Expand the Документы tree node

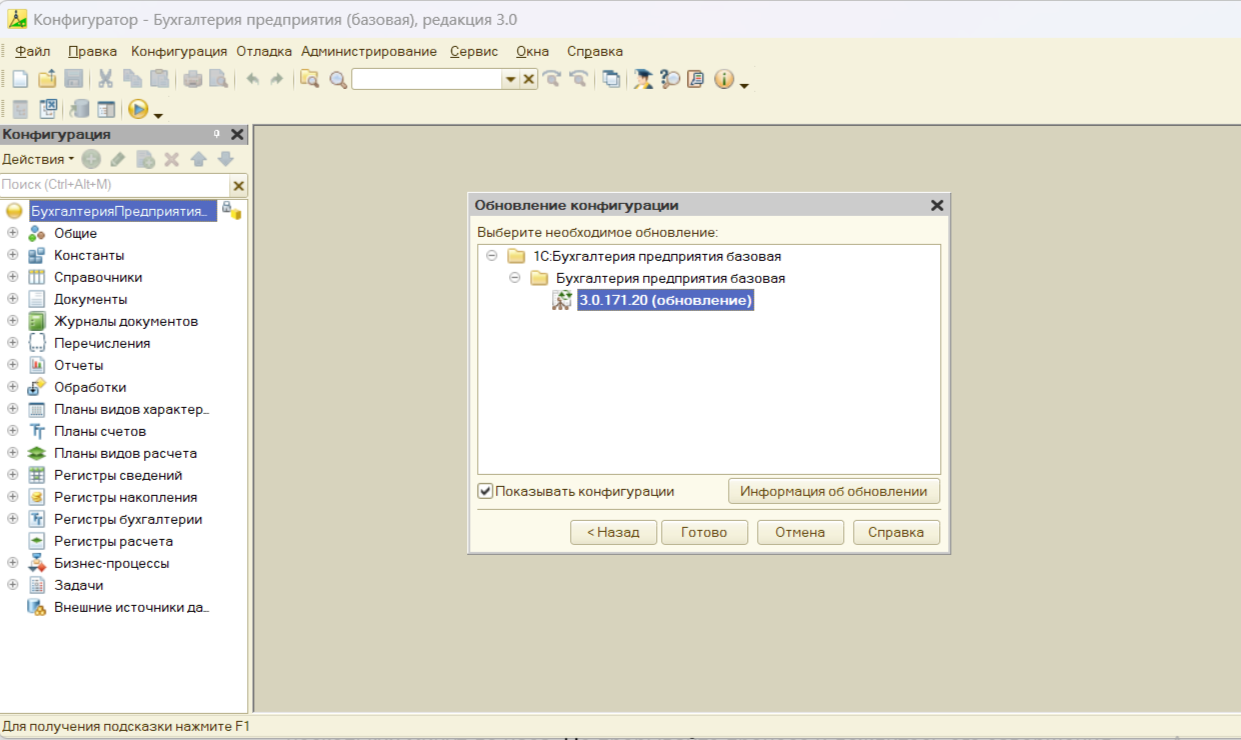coord(13,299)
